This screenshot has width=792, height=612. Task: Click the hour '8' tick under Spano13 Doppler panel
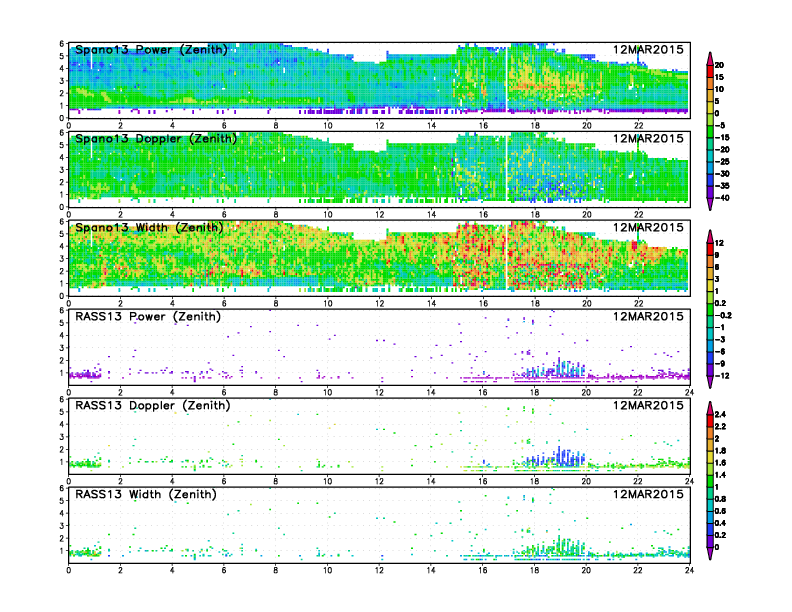[276, 215]
